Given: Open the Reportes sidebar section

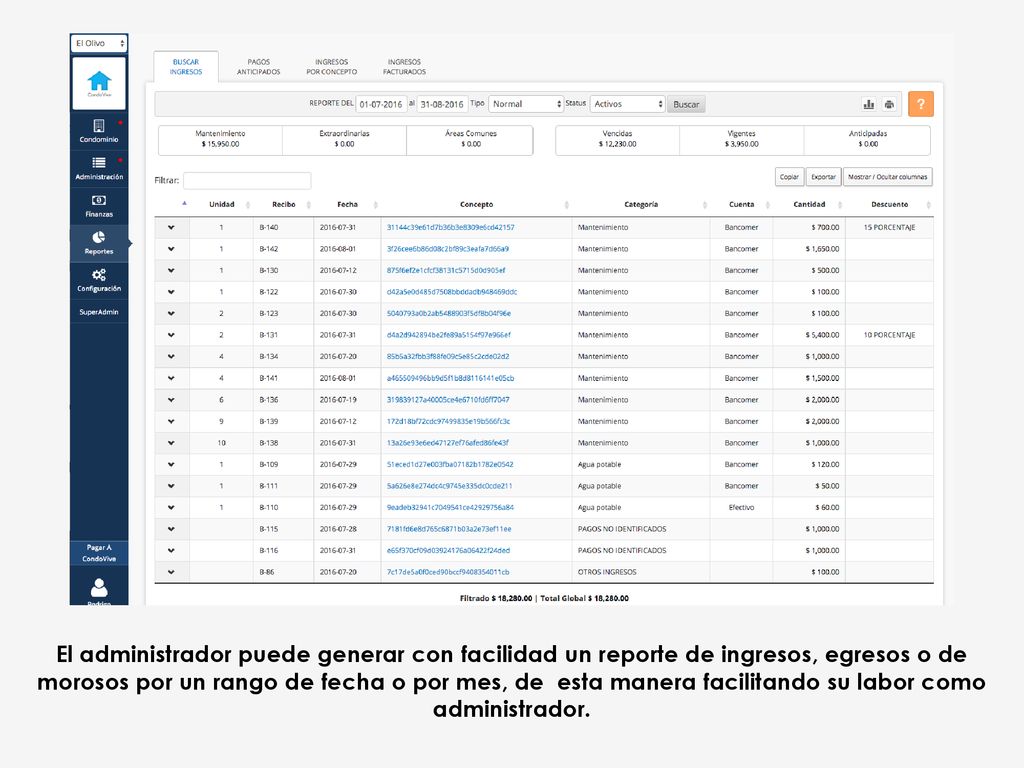Looking at the screenshot, I should (x=99, y=242).
